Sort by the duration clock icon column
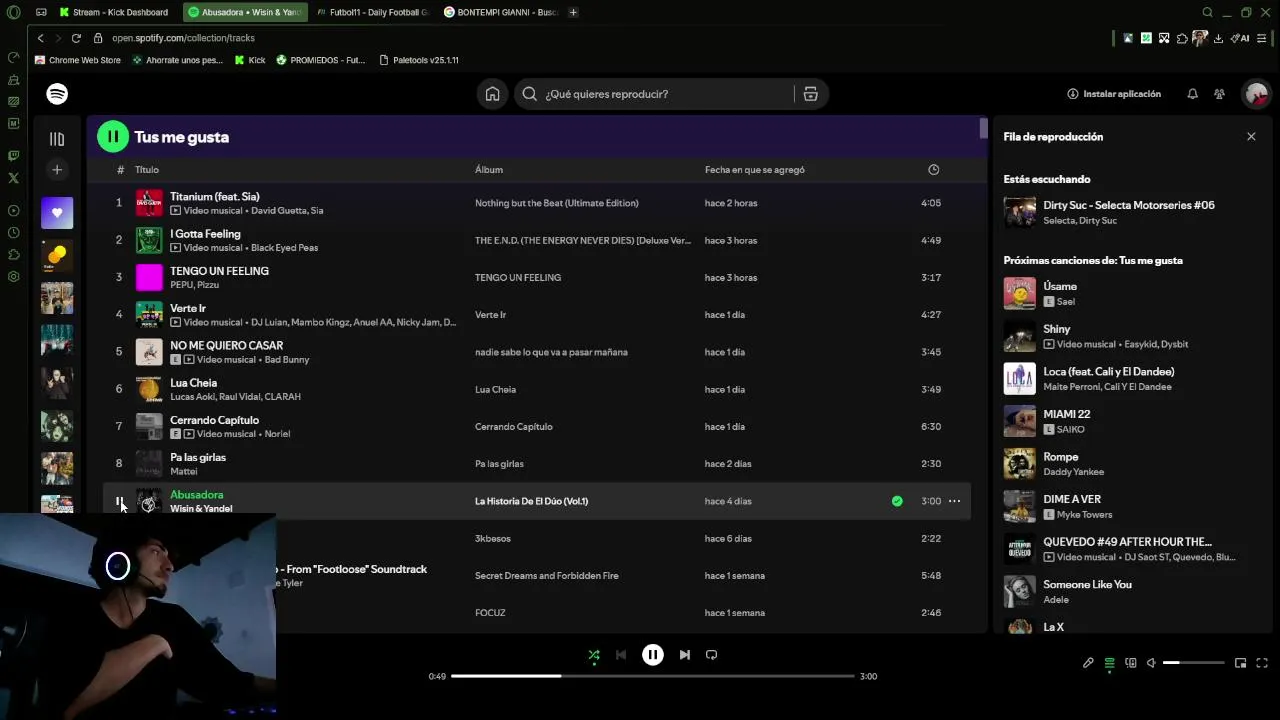 [x=933, y=170]
